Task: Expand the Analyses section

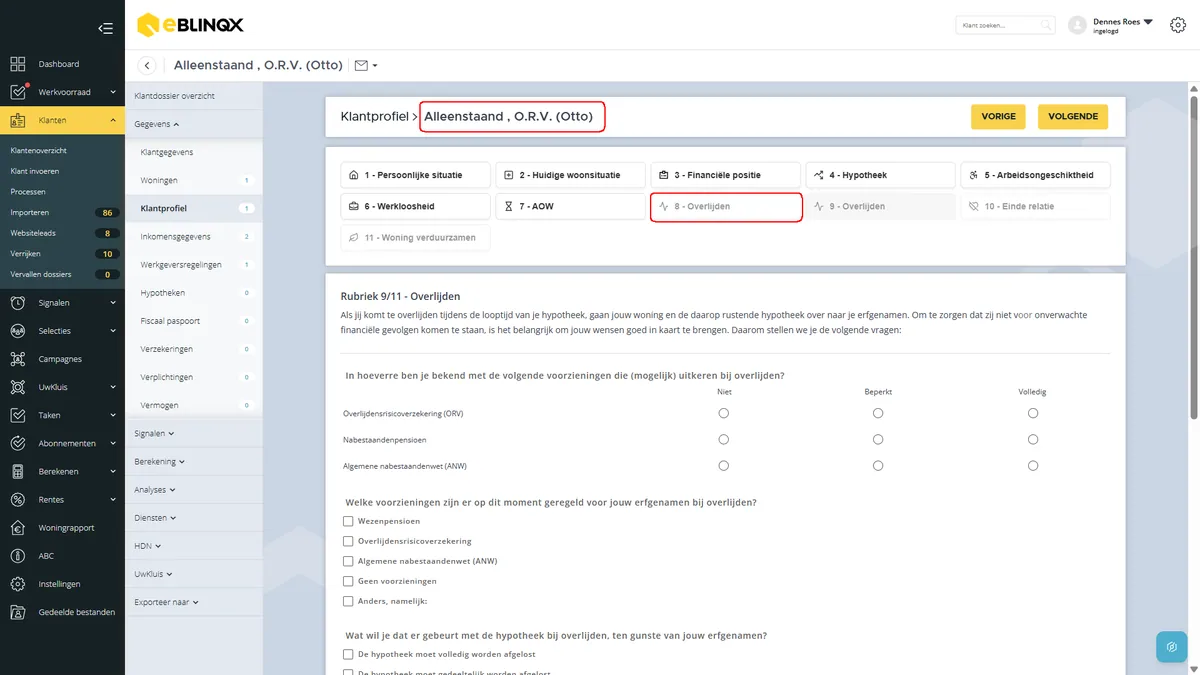Action: pos(155,490)
